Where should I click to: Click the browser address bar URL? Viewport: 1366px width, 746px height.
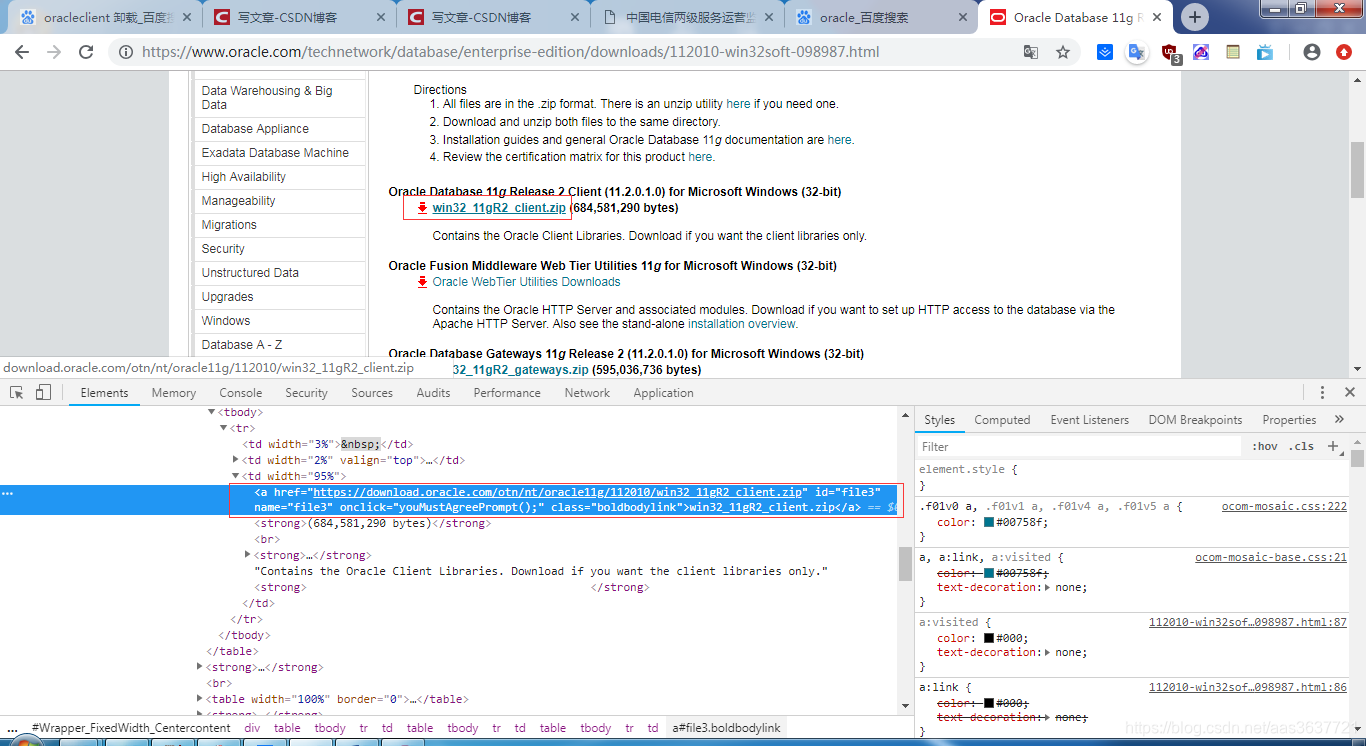510,52
